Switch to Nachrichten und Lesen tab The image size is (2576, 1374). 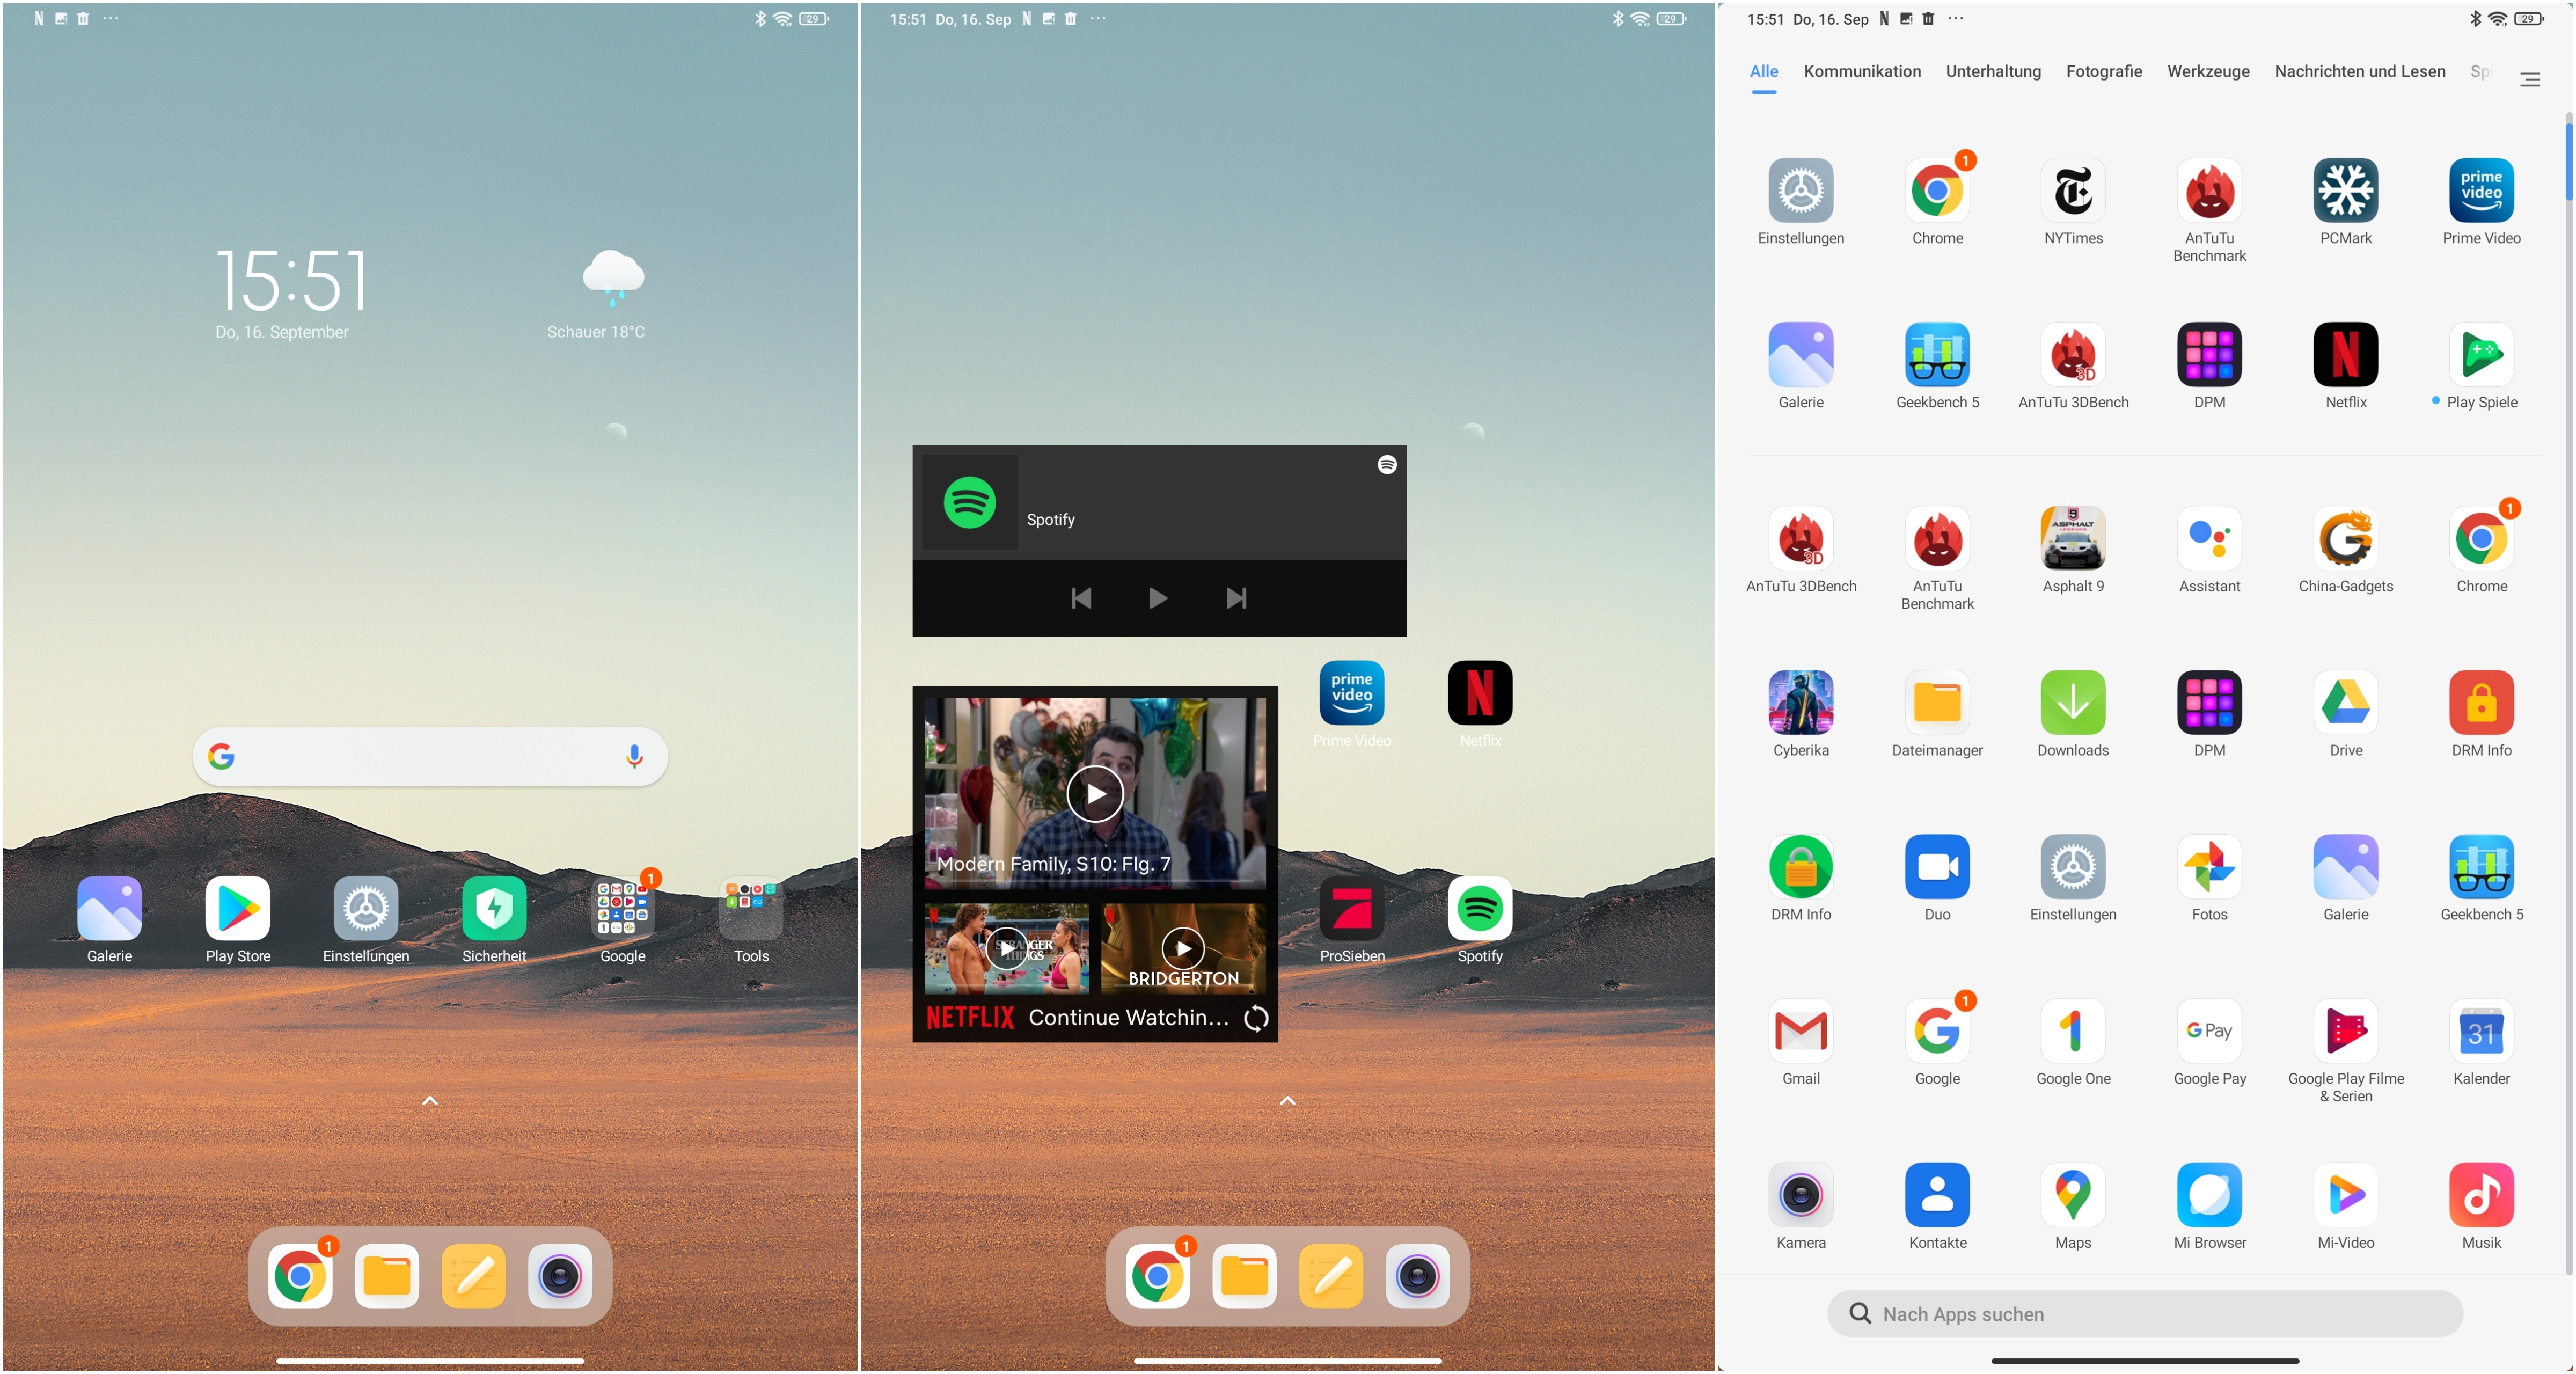pos(2360,71)
